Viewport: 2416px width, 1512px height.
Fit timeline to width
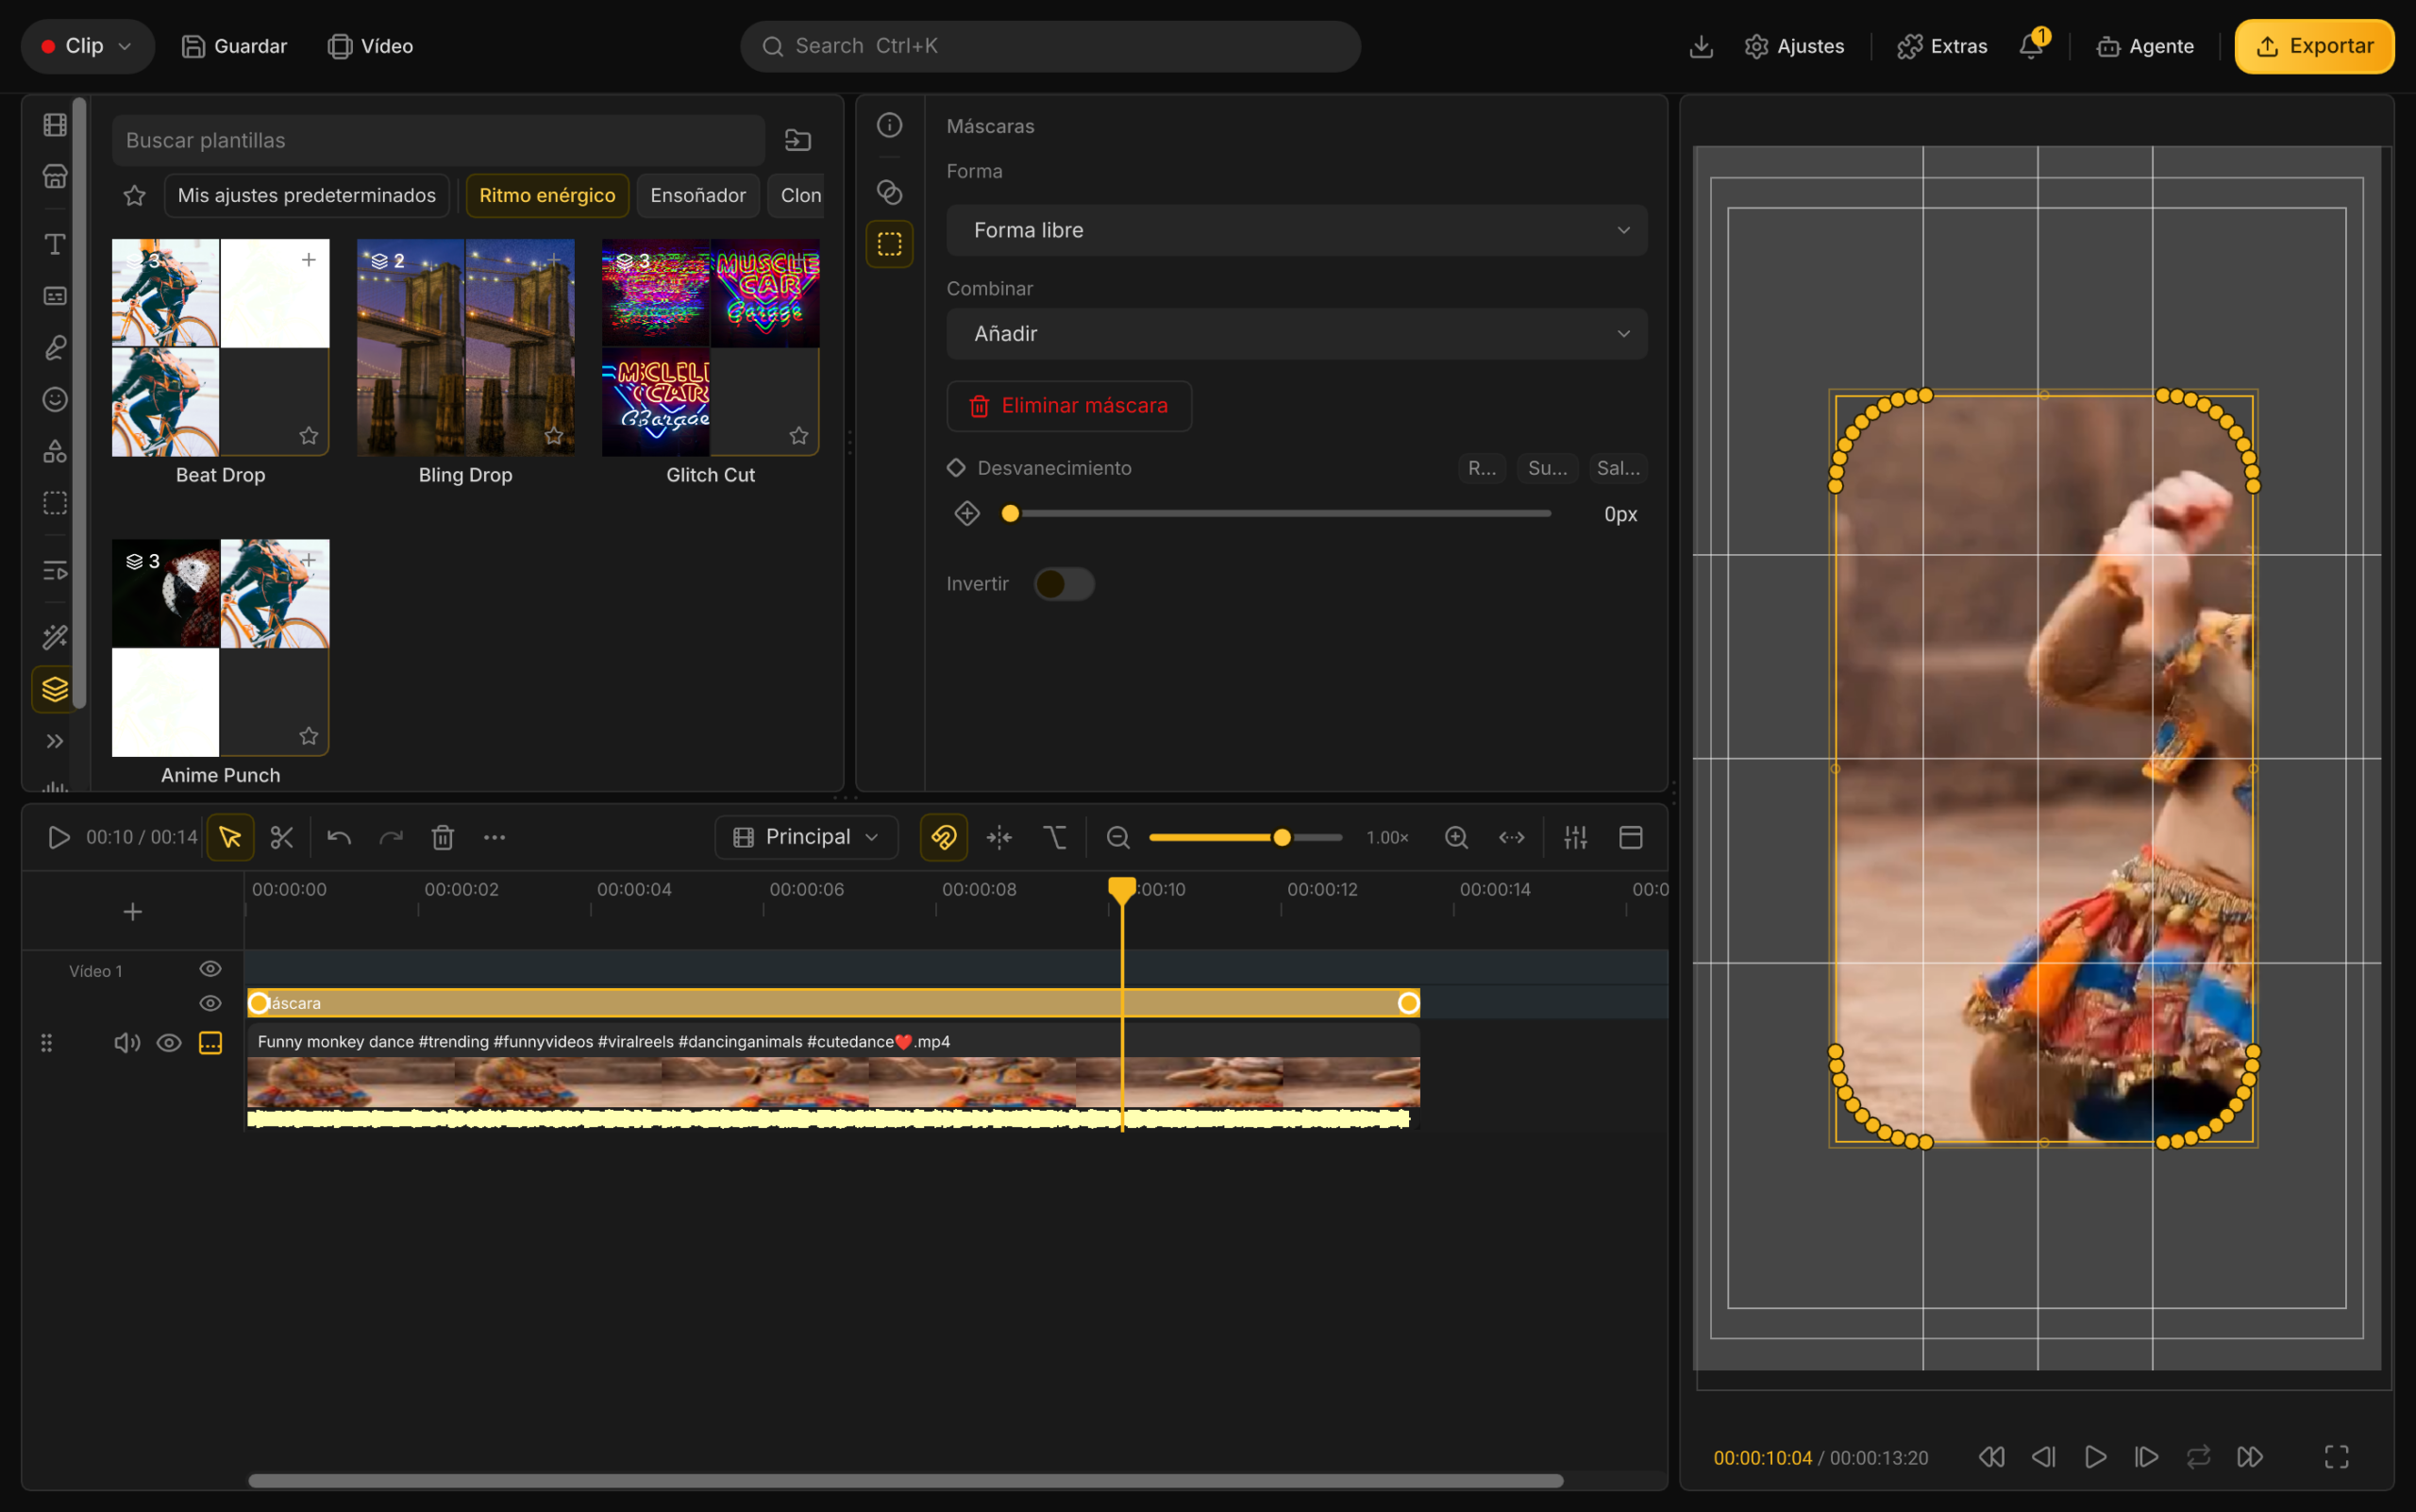point(1511,837)
